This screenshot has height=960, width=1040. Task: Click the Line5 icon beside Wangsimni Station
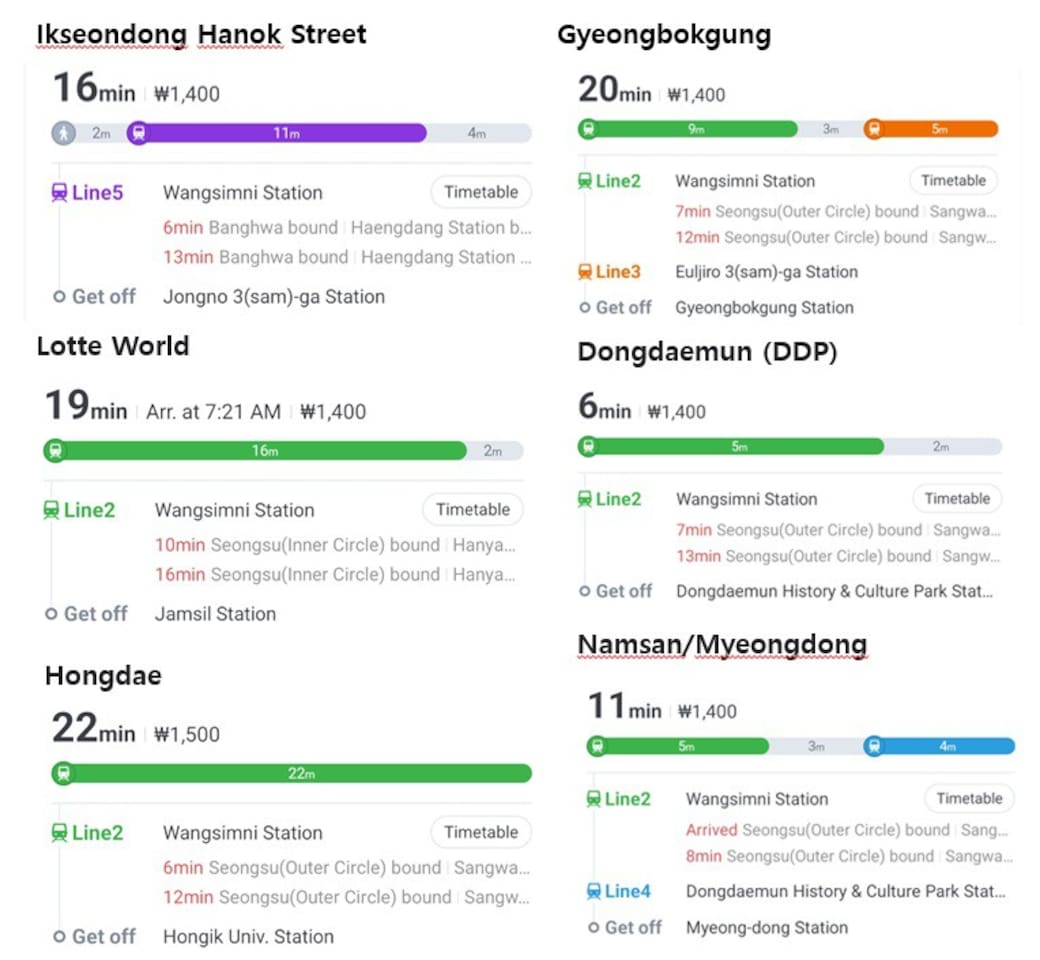(x=60, y=193)
